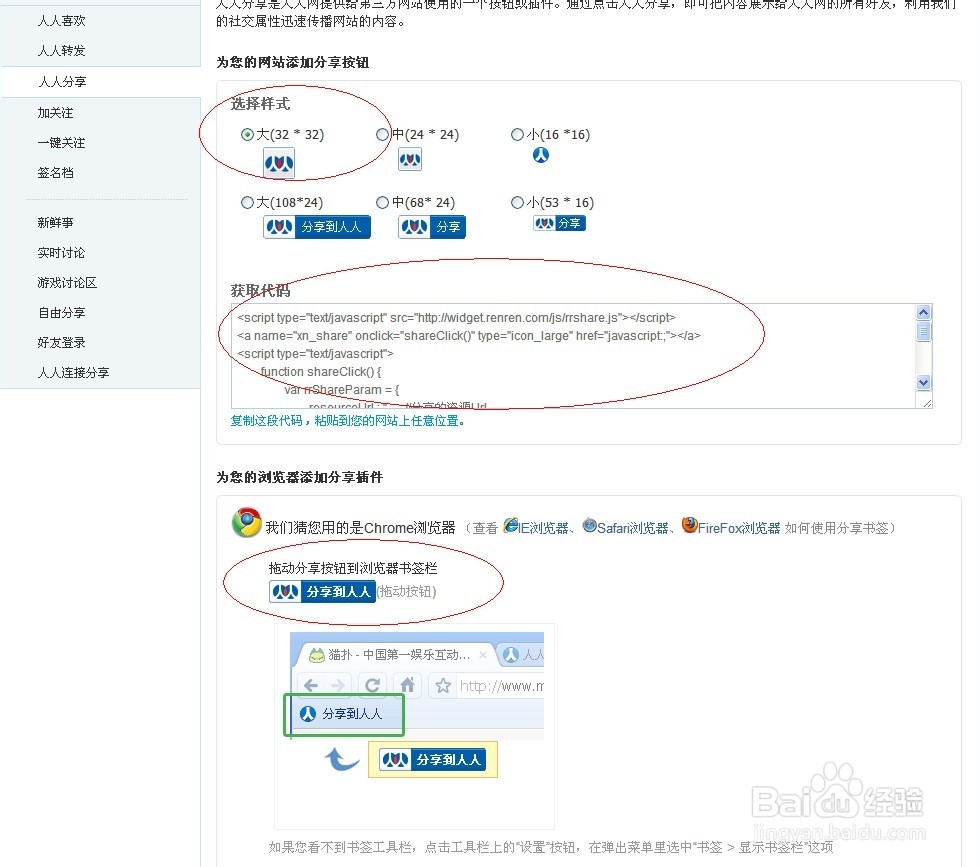Select the 中(68* 24) style radio button
The image size is (980, 867).
tap(382, 203)
